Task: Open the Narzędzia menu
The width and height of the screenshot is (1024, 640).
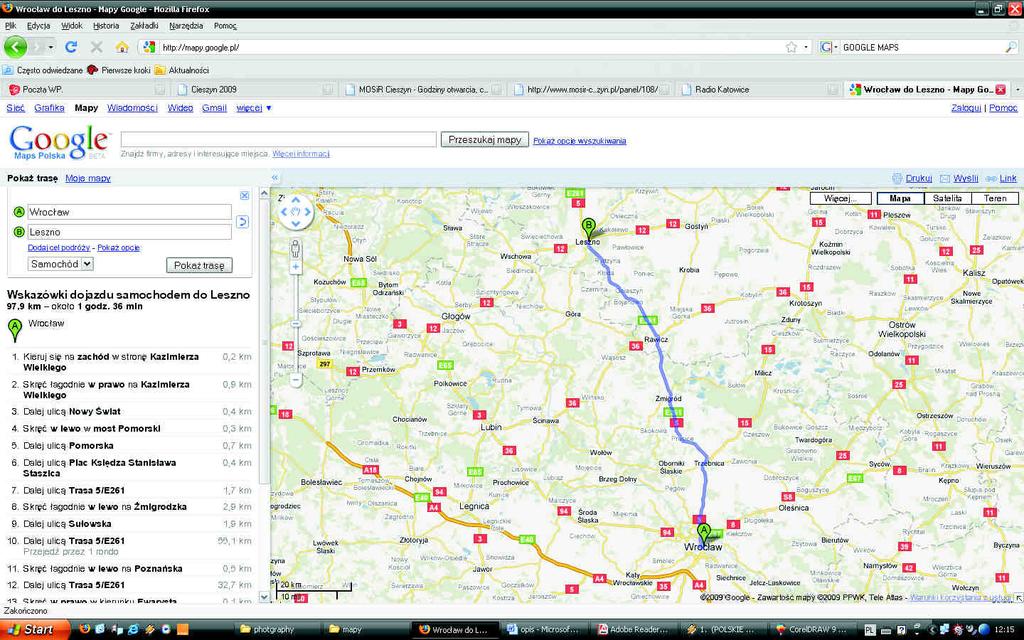Action: click(186, 26)
